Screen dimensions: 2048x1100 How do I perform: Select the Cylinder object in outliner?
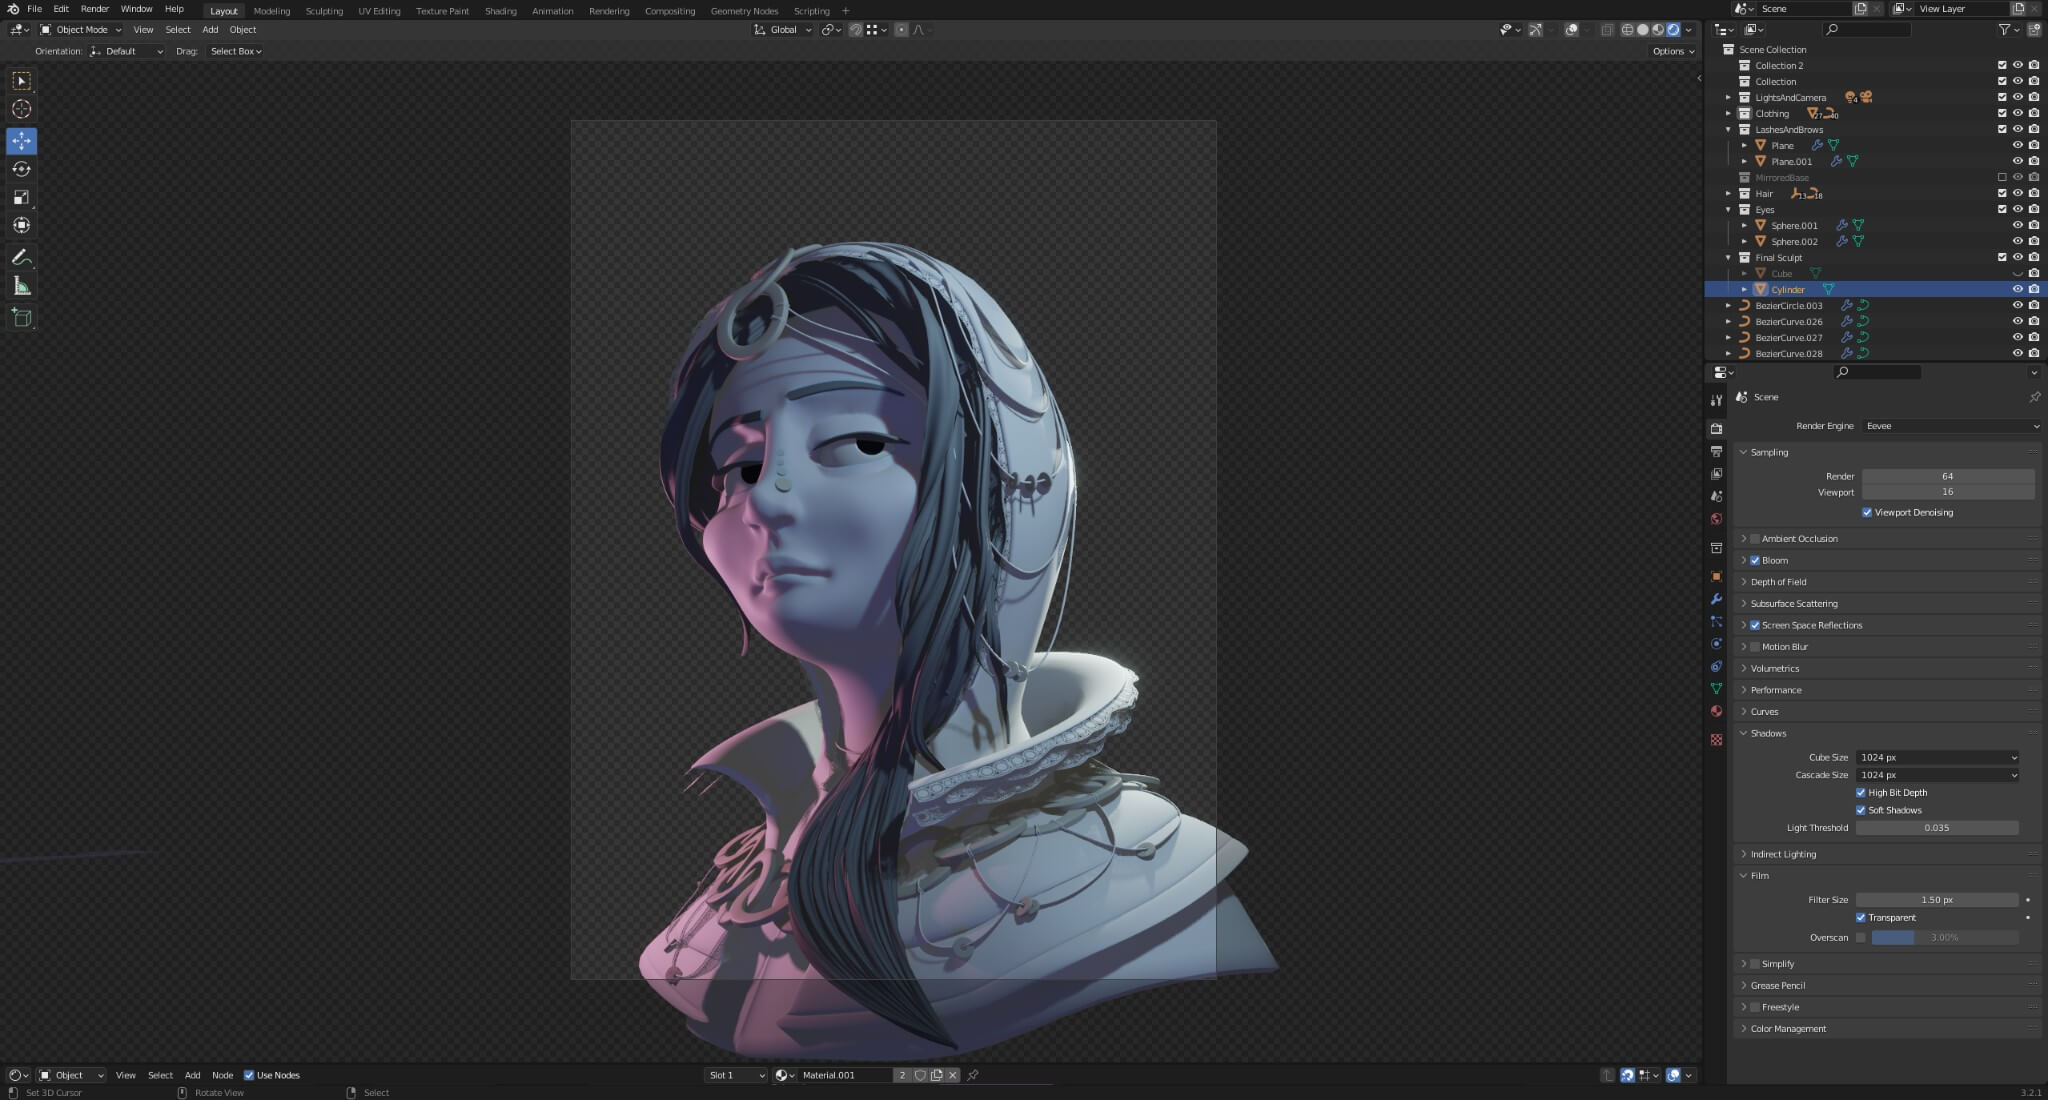click(x=1788, y=290)
